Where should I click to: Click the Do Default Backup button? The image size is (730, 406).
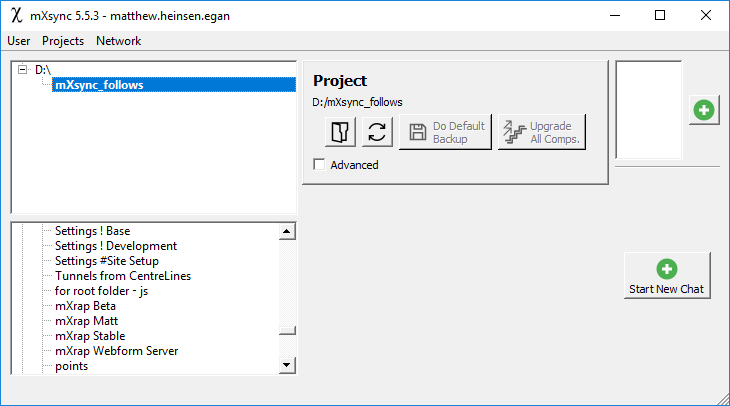tap(446, 133)
